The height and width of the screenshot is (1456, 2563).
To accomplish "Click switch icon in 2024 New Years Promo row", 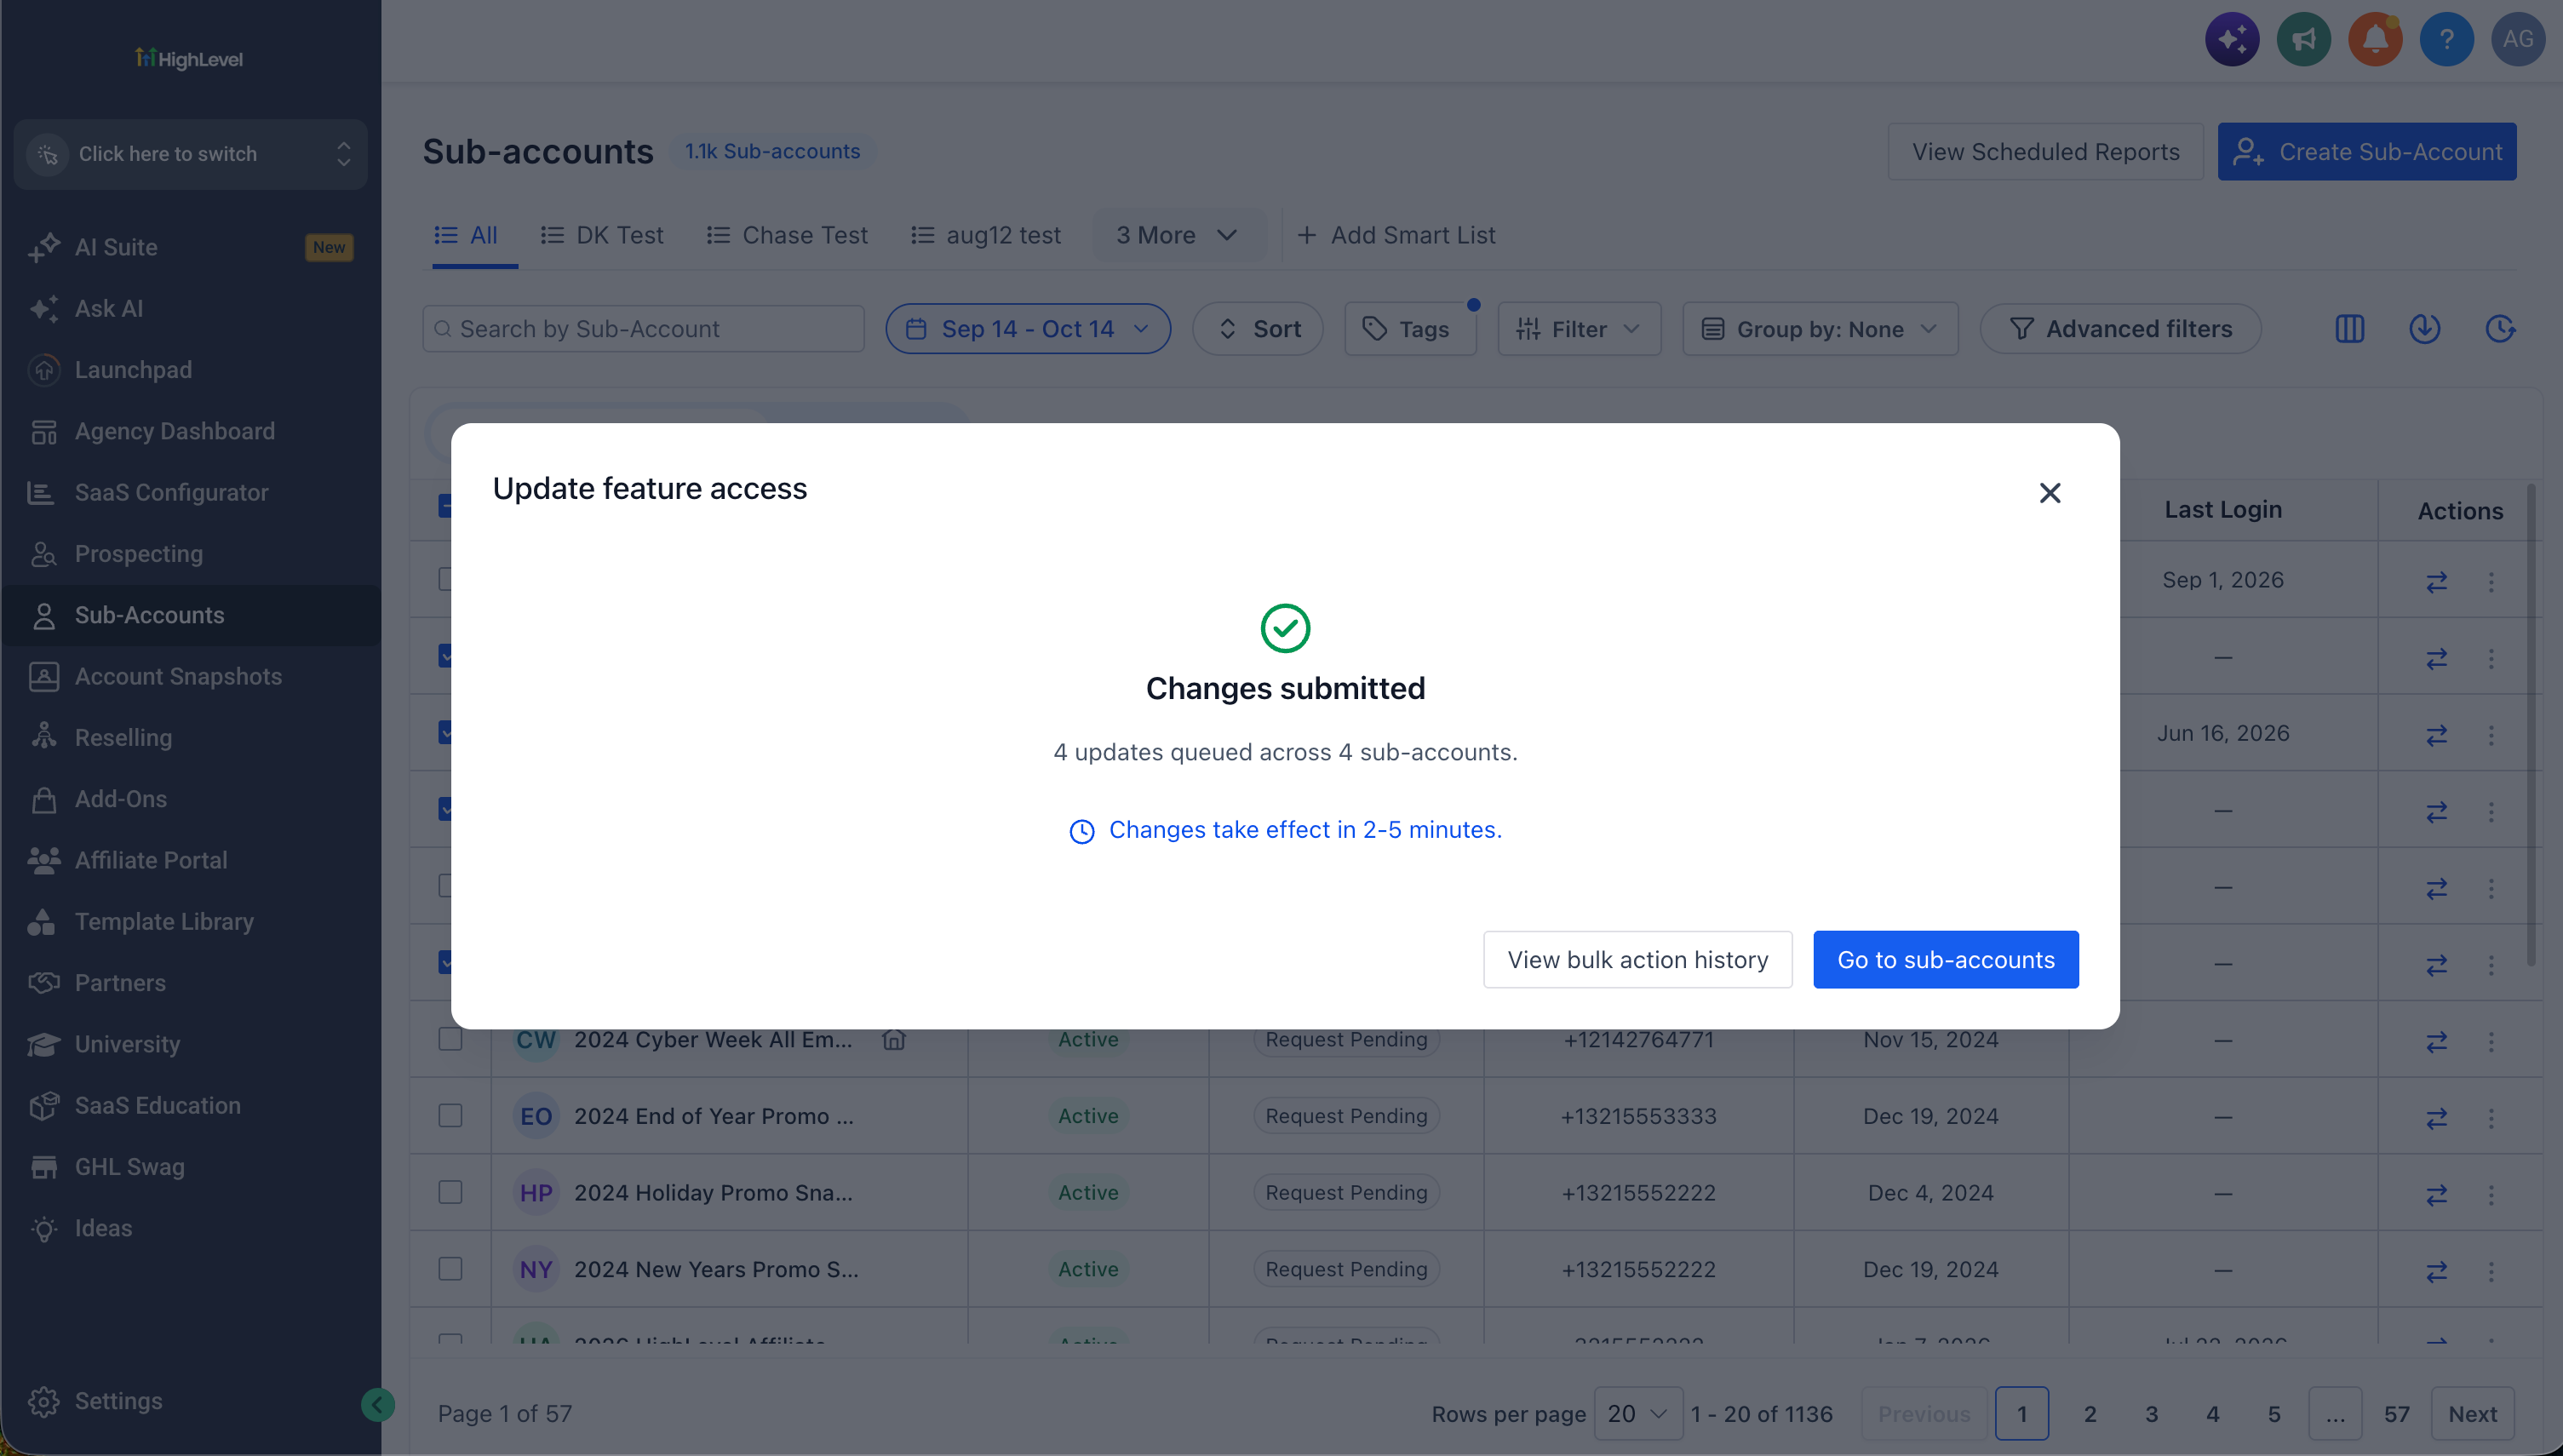I will tap(2436, 1271).
